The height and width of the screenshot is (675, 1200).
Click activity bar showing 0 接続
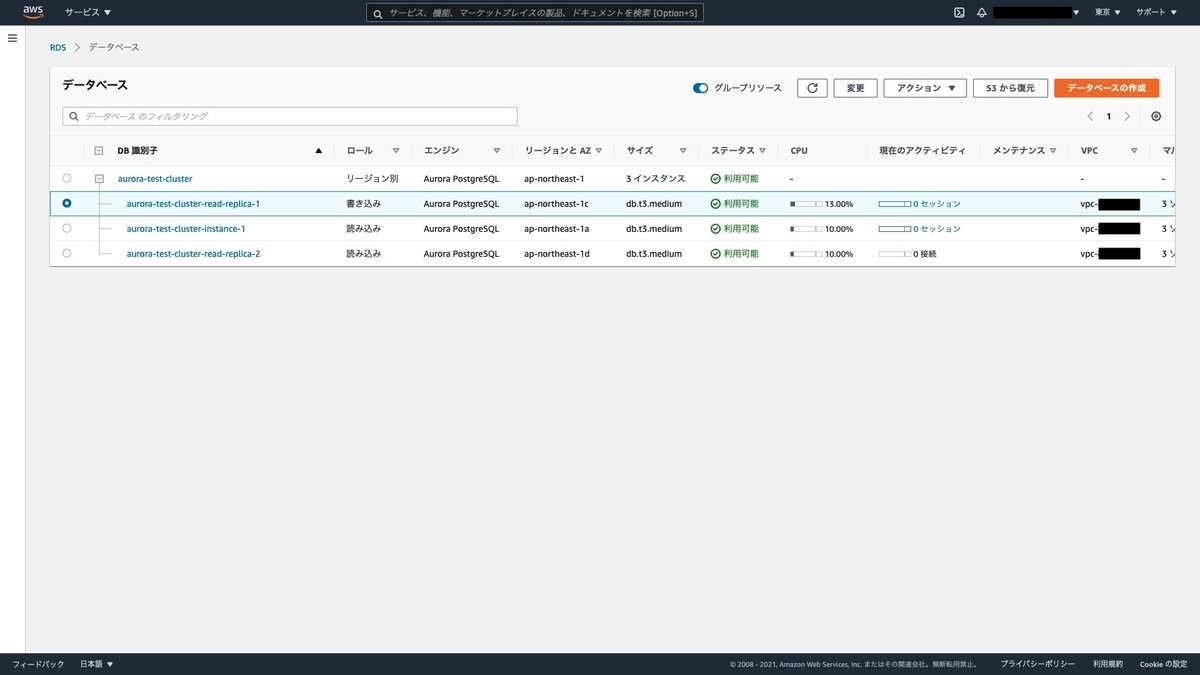click(x=895, y=254)
